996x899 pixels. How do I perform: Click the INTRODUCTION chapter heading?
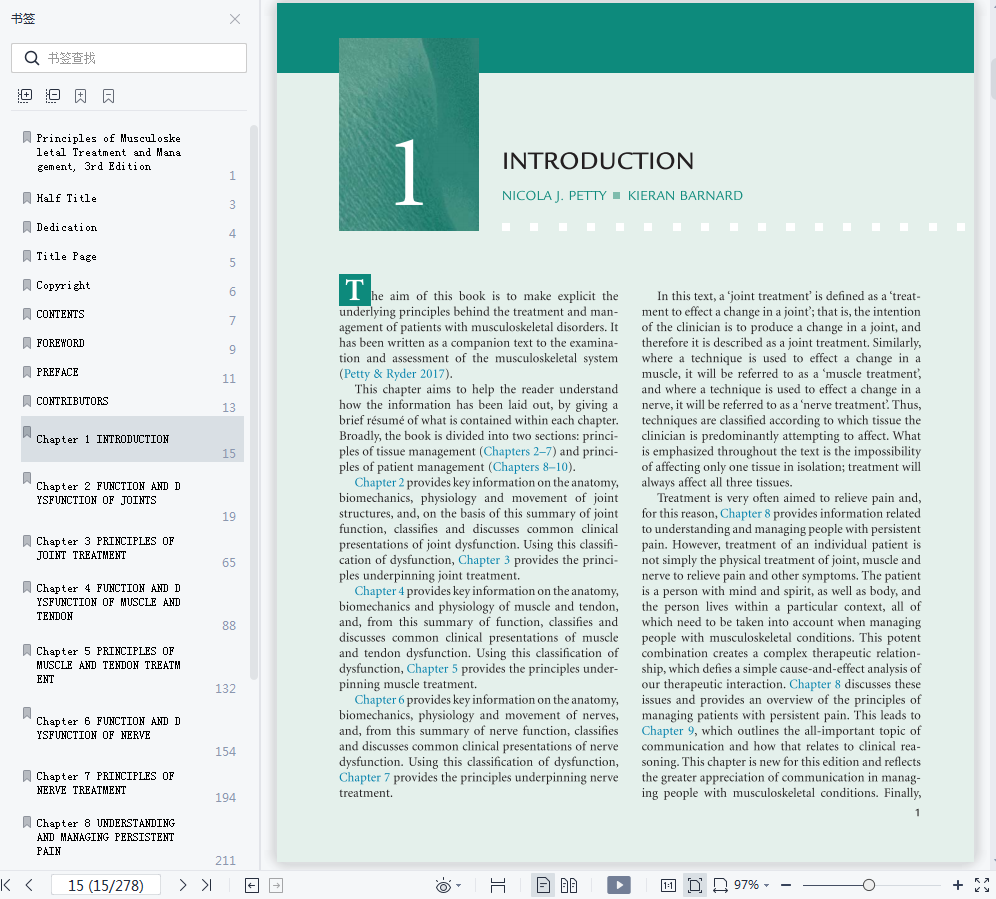598,161
